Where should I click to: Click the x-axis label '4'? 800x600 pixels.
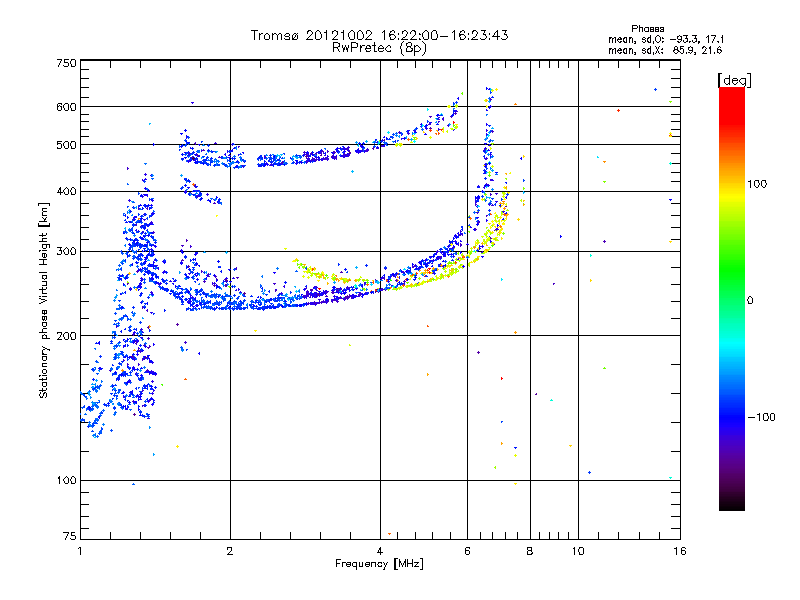coord(380,551)
